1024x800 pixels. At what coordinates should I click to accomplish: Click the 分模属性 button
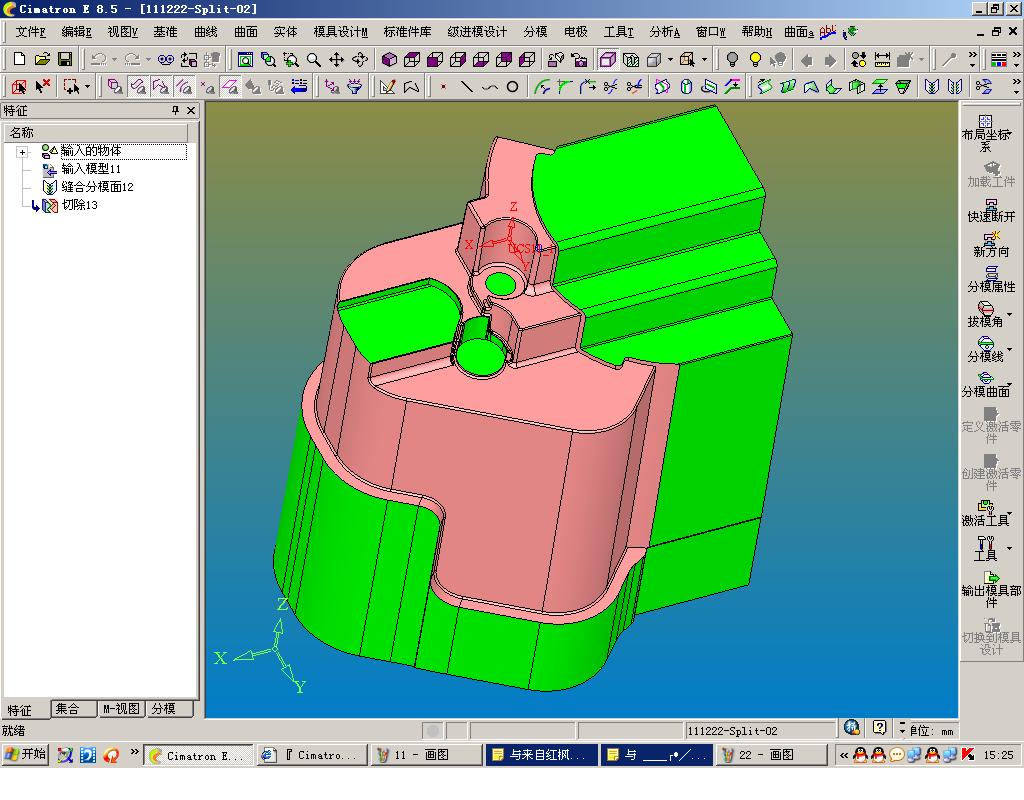tap(991, 280)
